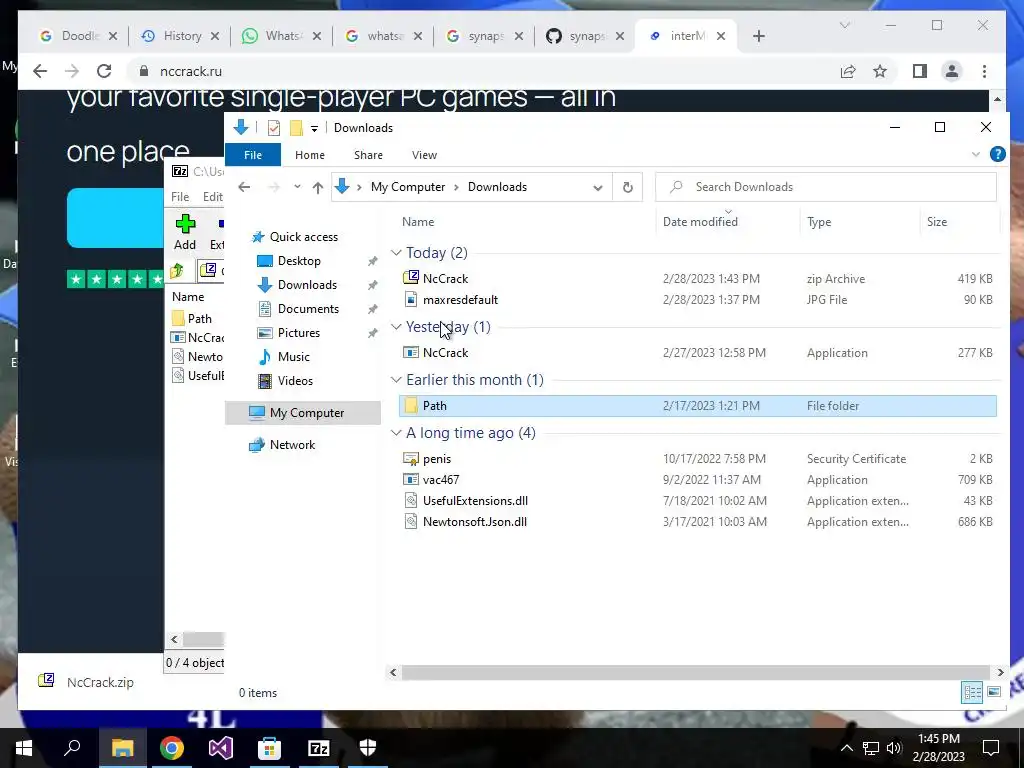Select Newtonsoft.Json.dll file
1024x768 pixels.
(x=697, y=522)
